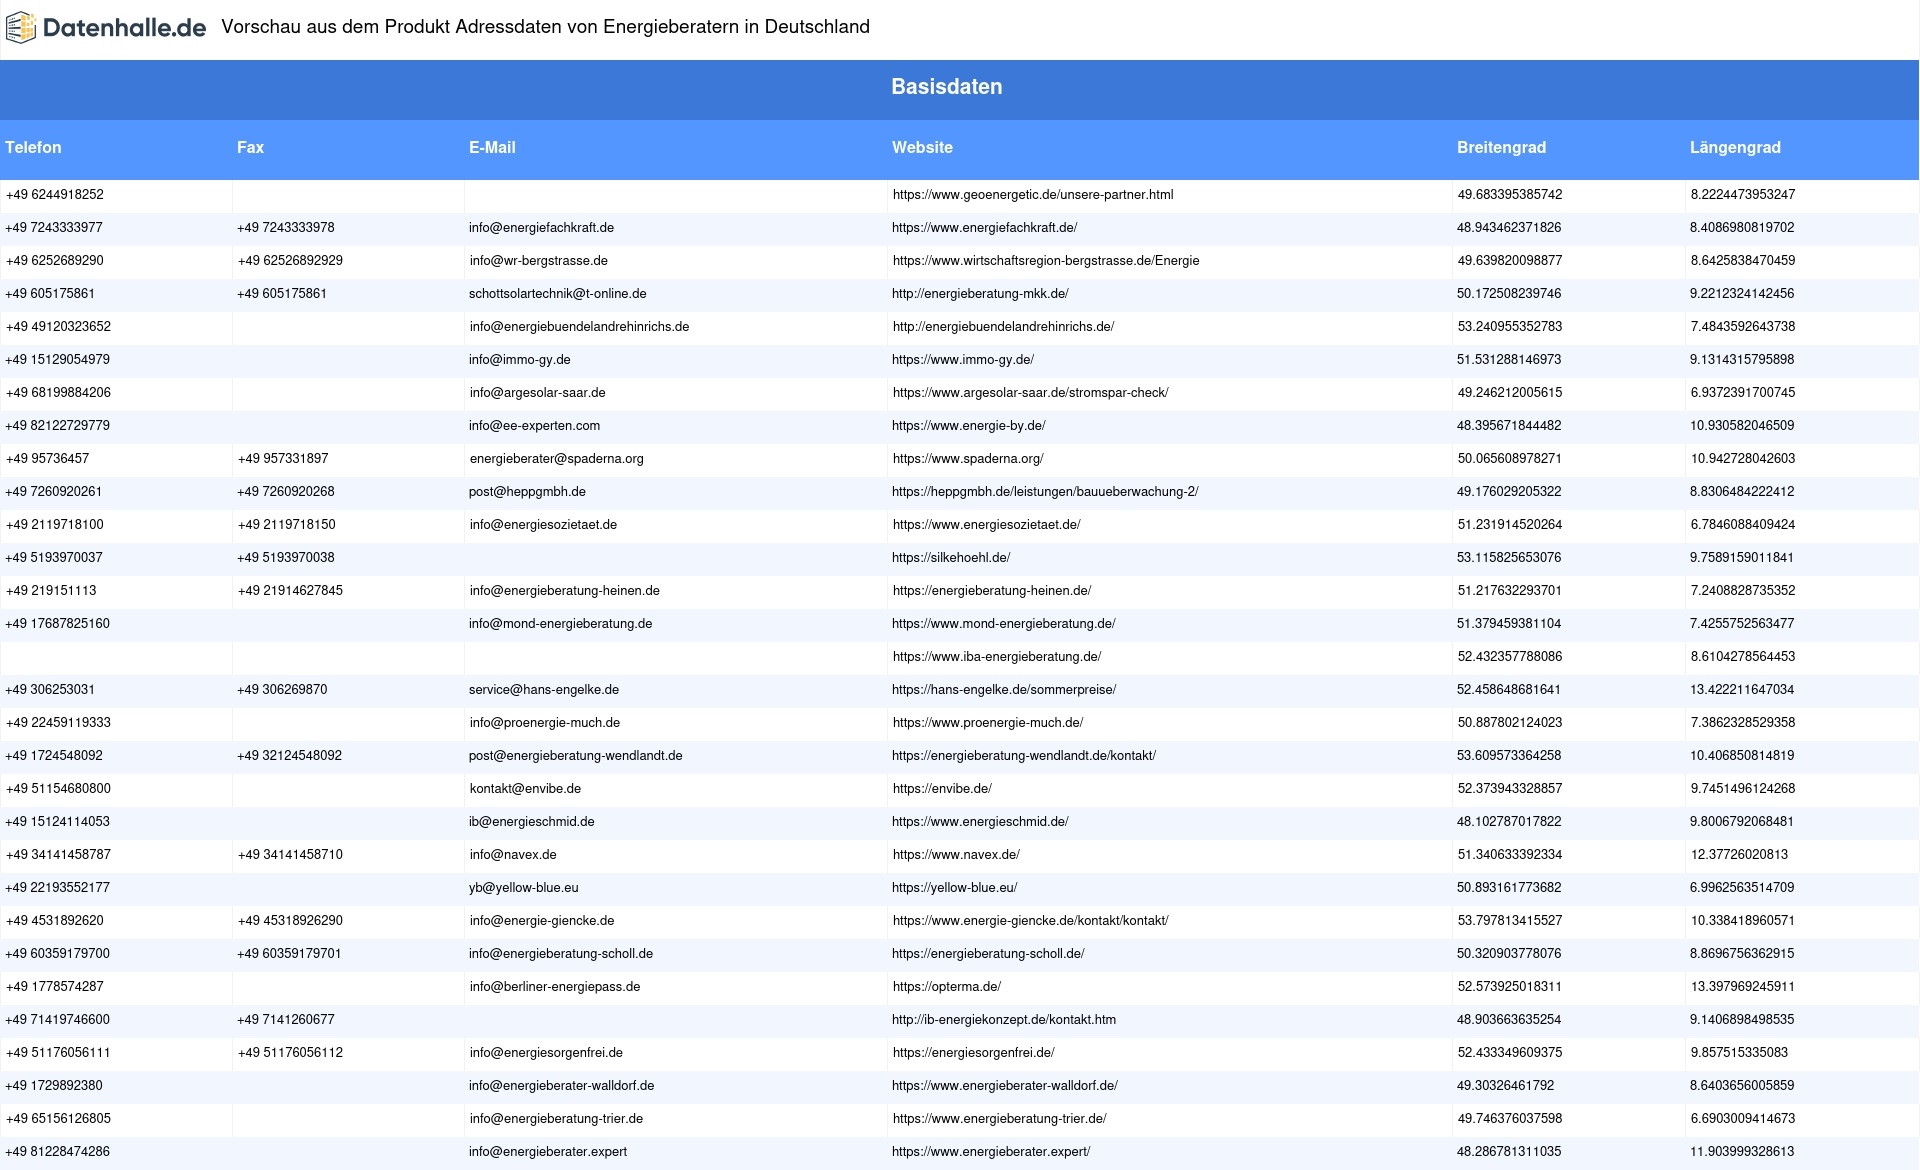Select fax number +49 957331897

[x=283, y=459]
